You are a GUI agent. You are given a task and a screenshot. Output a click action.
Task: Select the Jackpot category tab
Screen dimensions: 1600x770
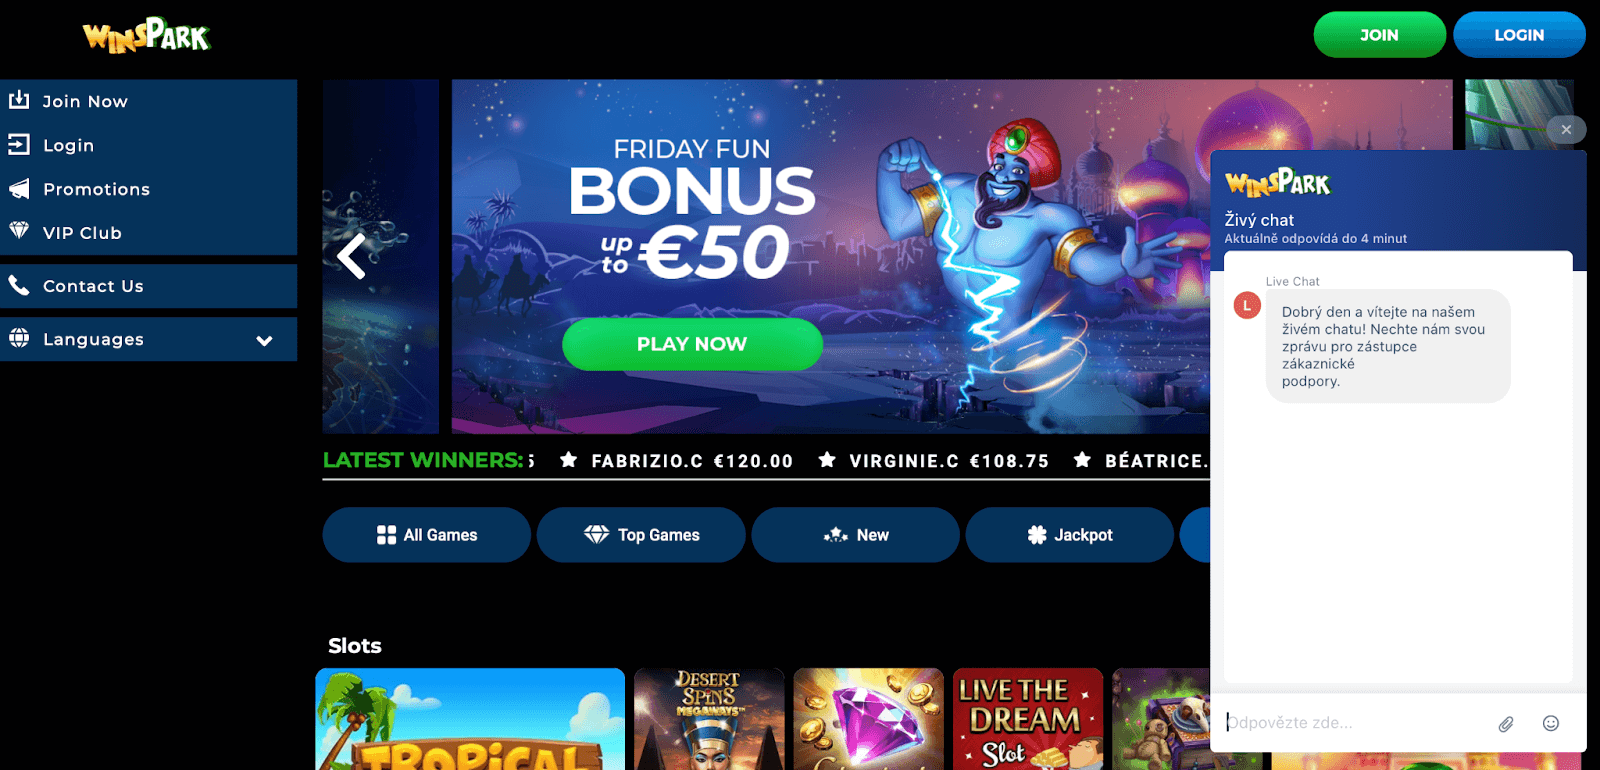coord(1070,535)
